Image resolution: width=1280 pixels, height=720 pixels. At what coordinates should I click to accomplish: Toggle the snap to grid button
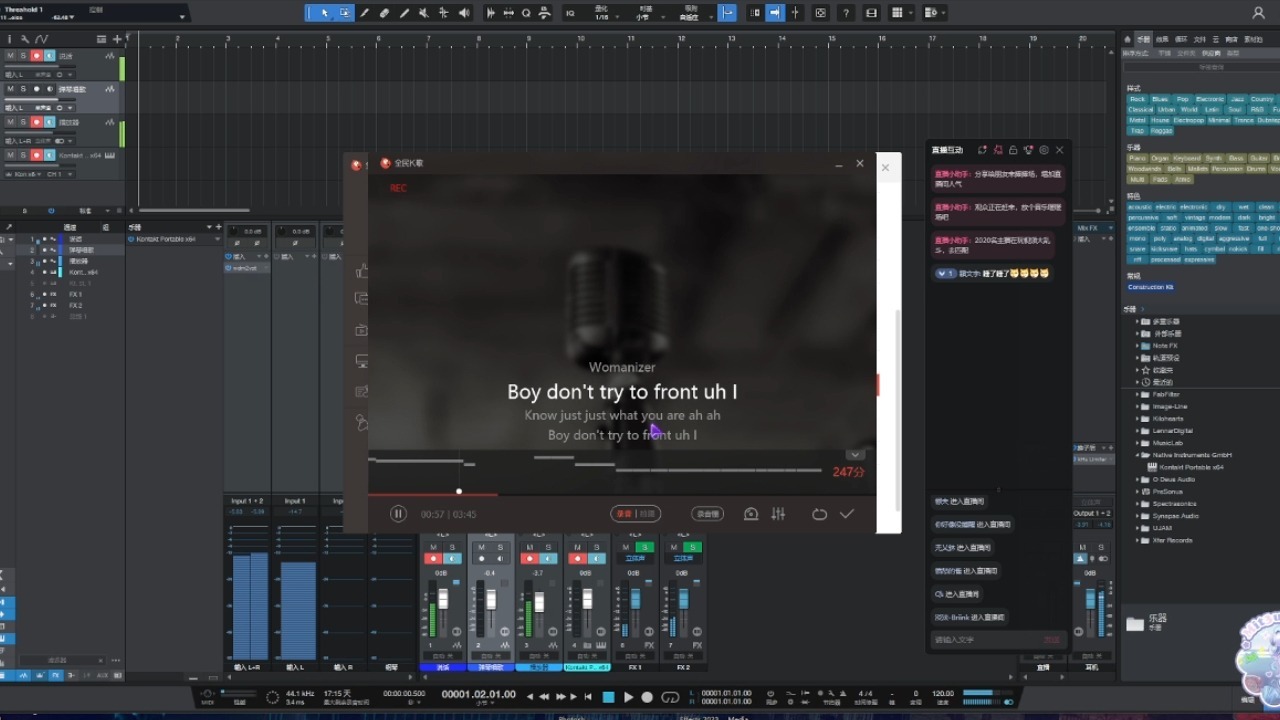[728, 13]
